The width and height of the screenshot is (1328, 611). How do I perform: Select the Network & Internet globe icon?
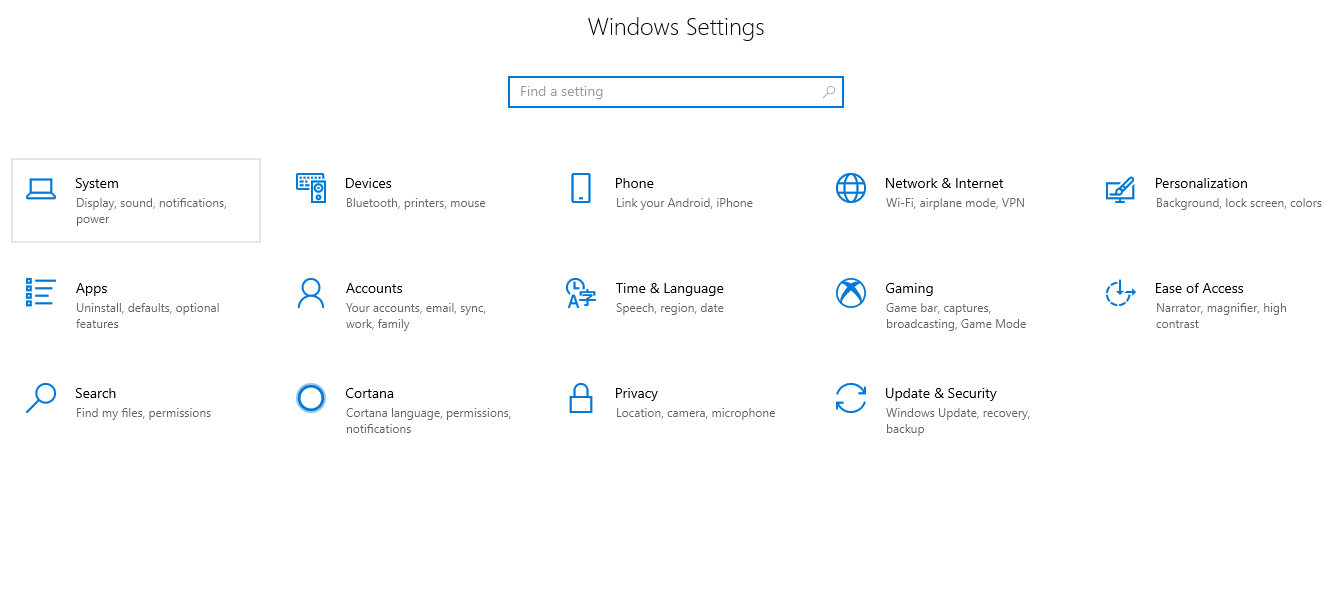(x=851, y=188)
